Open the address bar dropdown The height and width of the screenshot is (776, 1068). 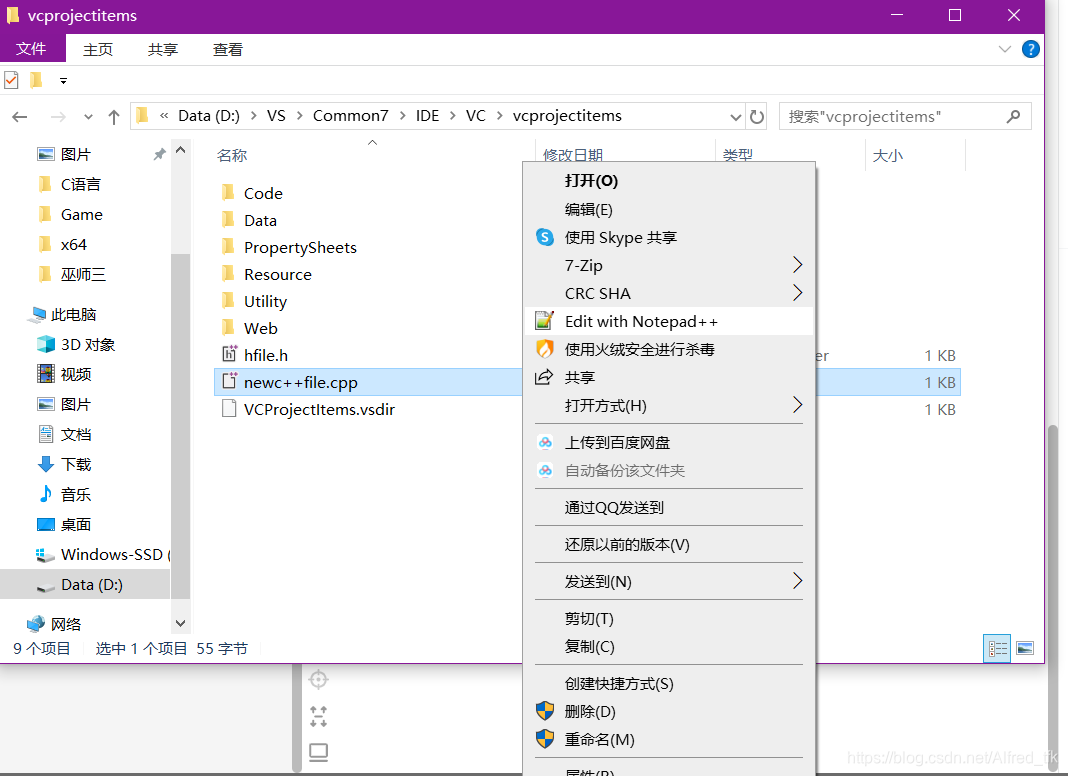[736, 115]
